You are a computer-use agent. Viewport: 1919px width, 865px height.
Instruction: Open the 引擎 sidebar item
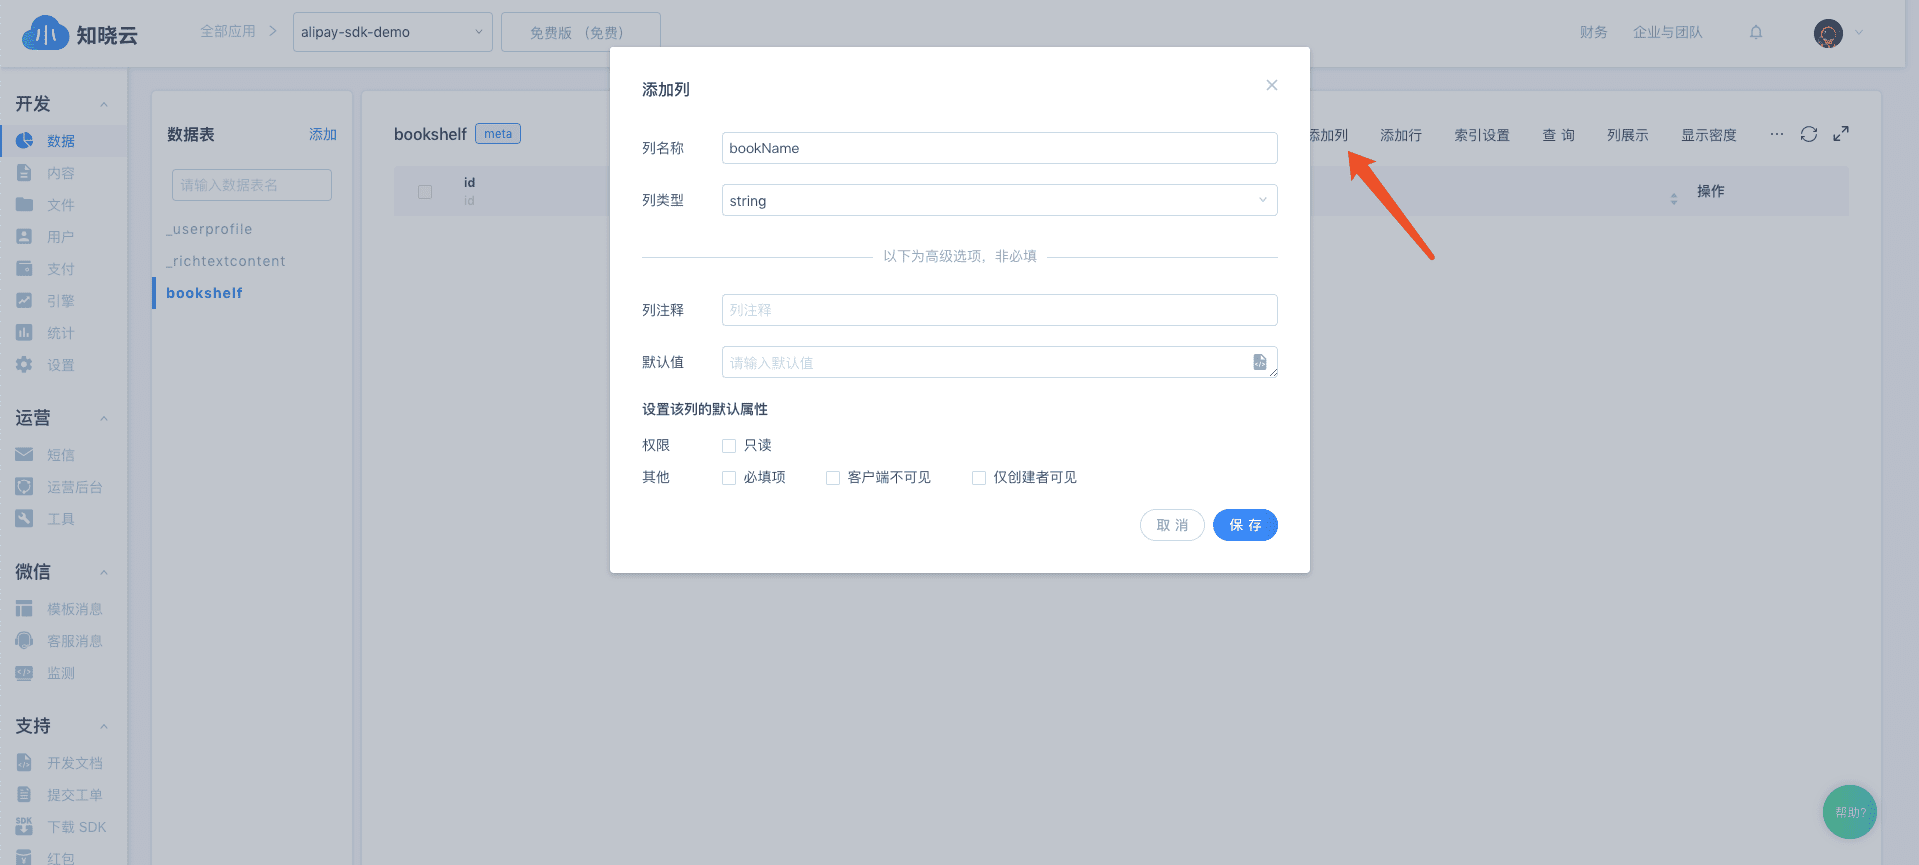[x=63, y=301]
